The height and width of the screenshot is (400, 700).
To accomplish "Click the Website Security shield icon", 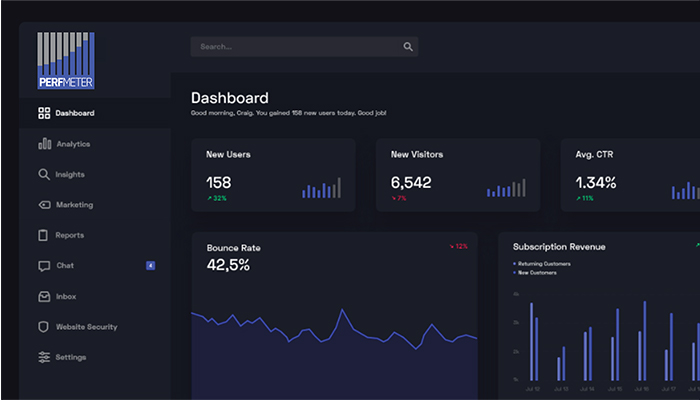I will tap(43, 327).
